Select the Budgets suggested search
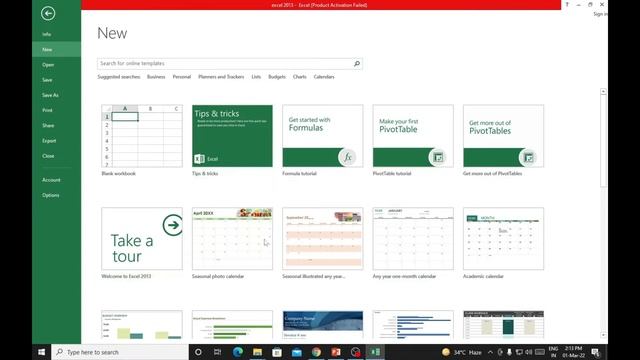This screenshot has height=360, width=640. point(277,77)
